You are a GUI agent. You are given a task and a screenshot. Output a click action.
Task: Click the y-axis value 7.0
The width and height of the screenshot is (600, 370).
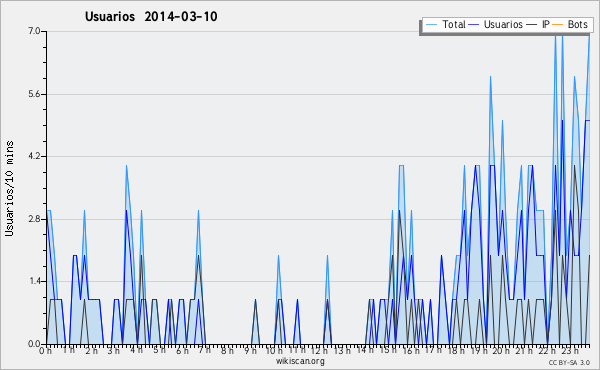click(x=34, y=31)
